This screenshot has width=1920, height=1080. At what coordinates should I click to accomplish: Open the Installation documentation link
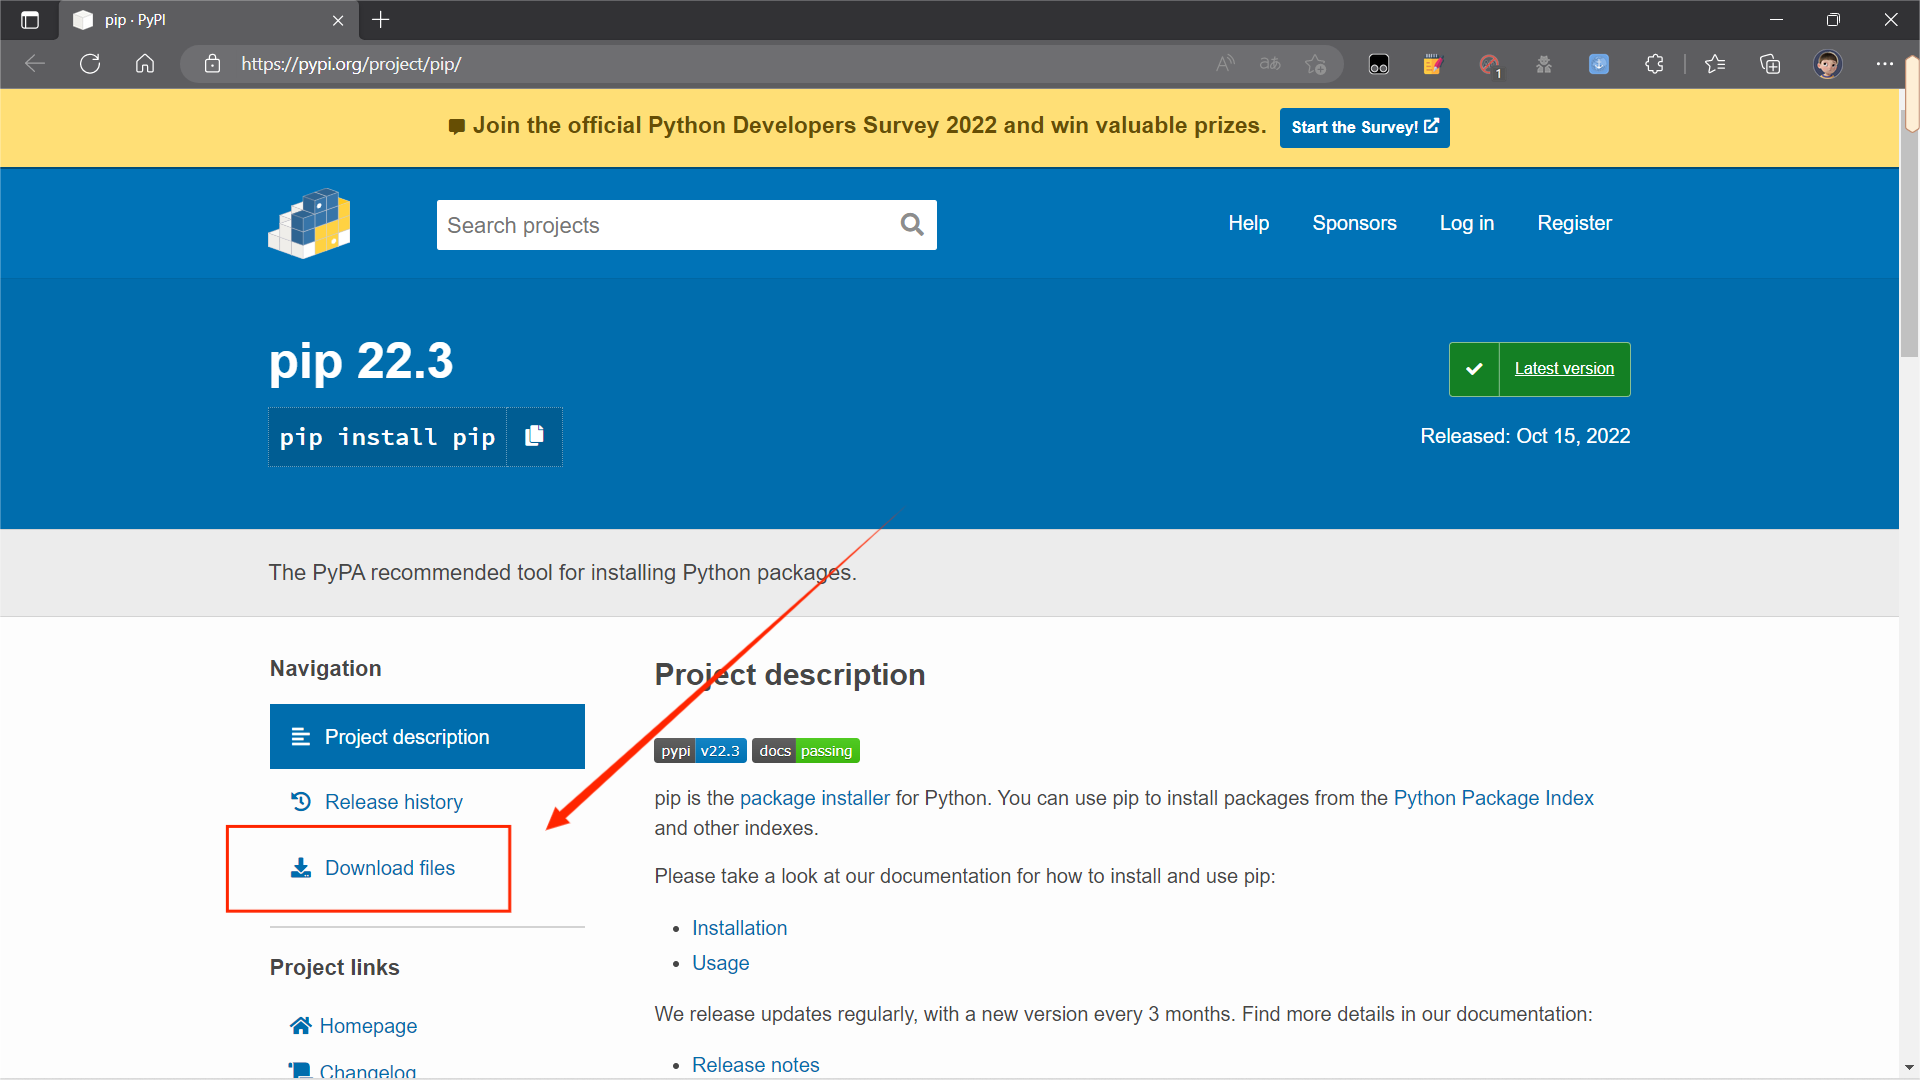tap(739, 928)
